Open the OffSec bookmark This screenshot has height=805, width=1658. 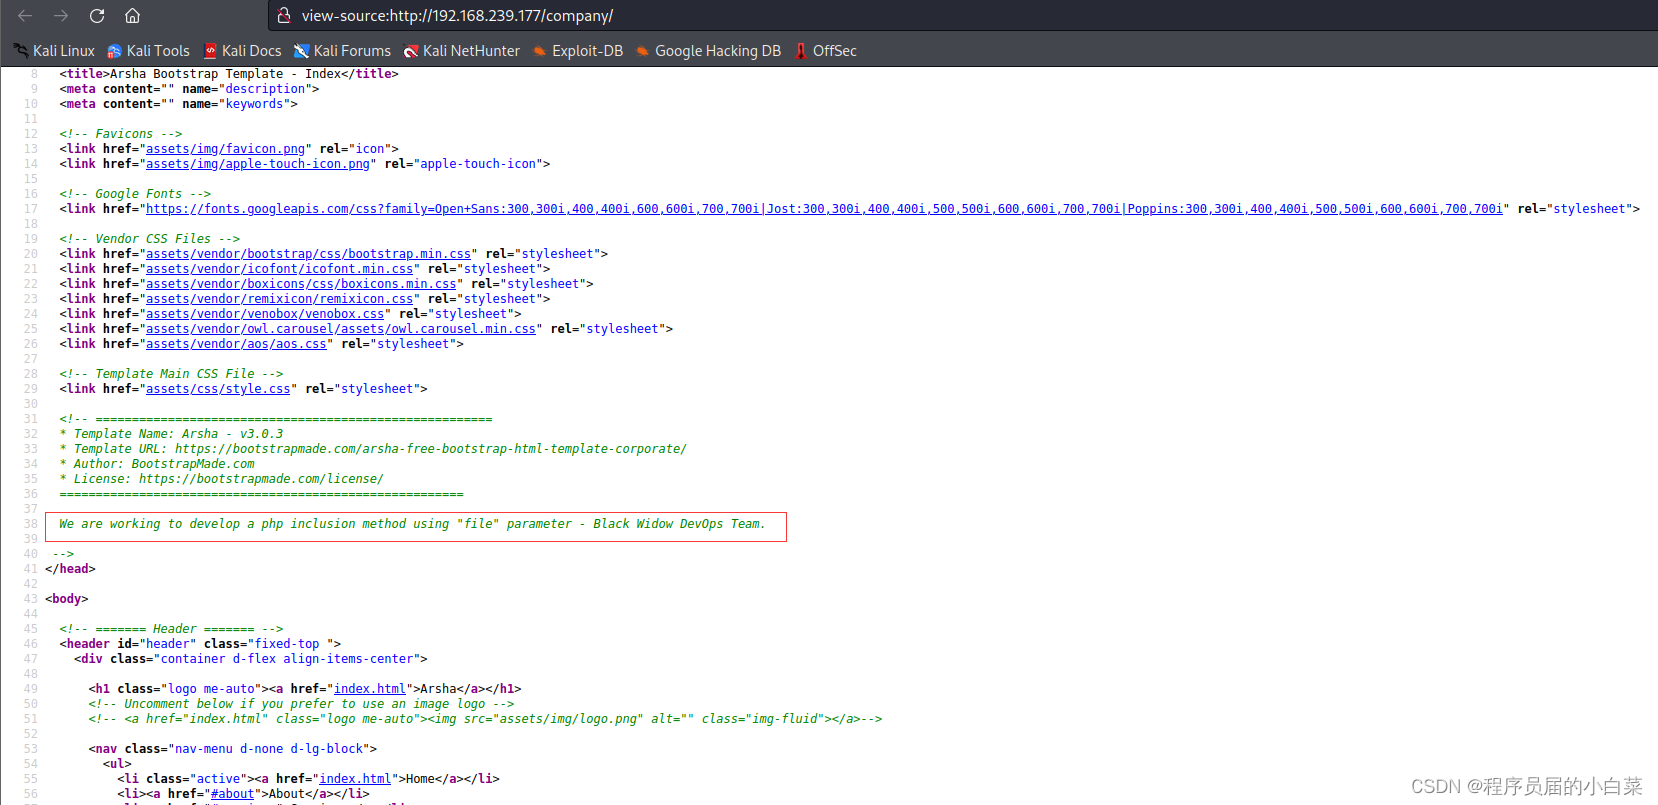tap(825, 51)
